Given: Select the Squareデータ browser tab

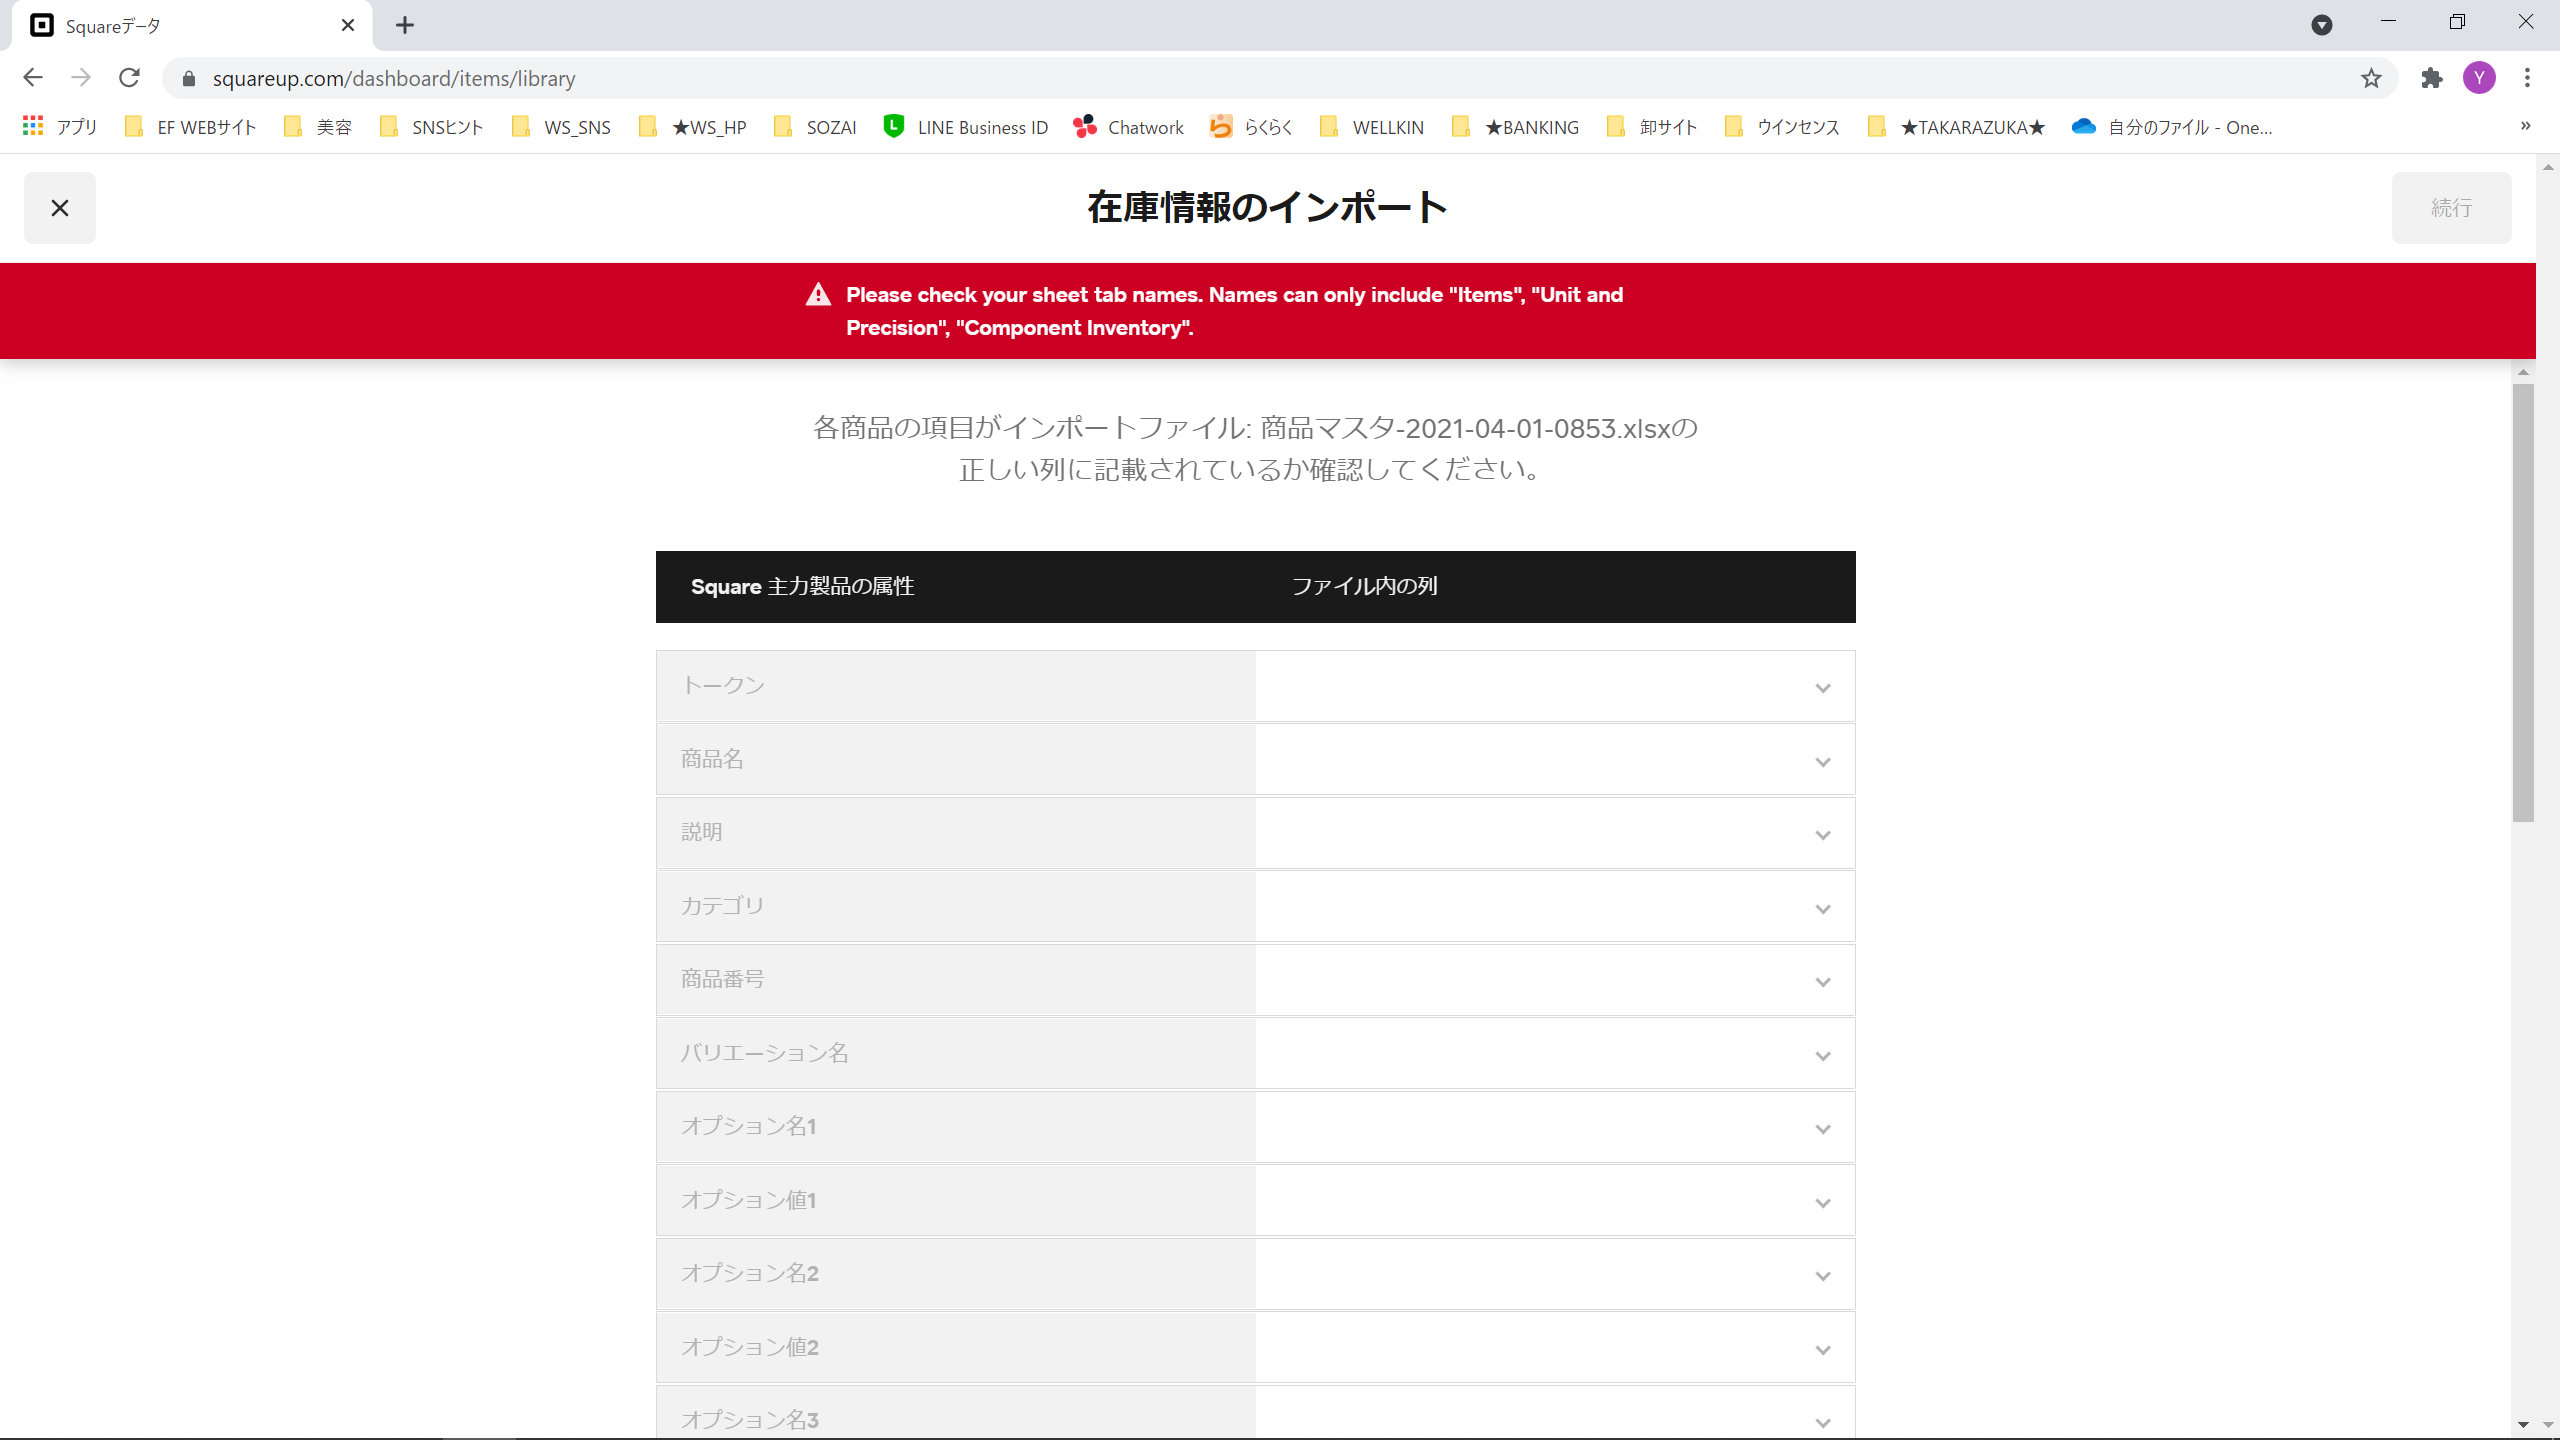Looking at the screenshot, I should tap(180, 26).
